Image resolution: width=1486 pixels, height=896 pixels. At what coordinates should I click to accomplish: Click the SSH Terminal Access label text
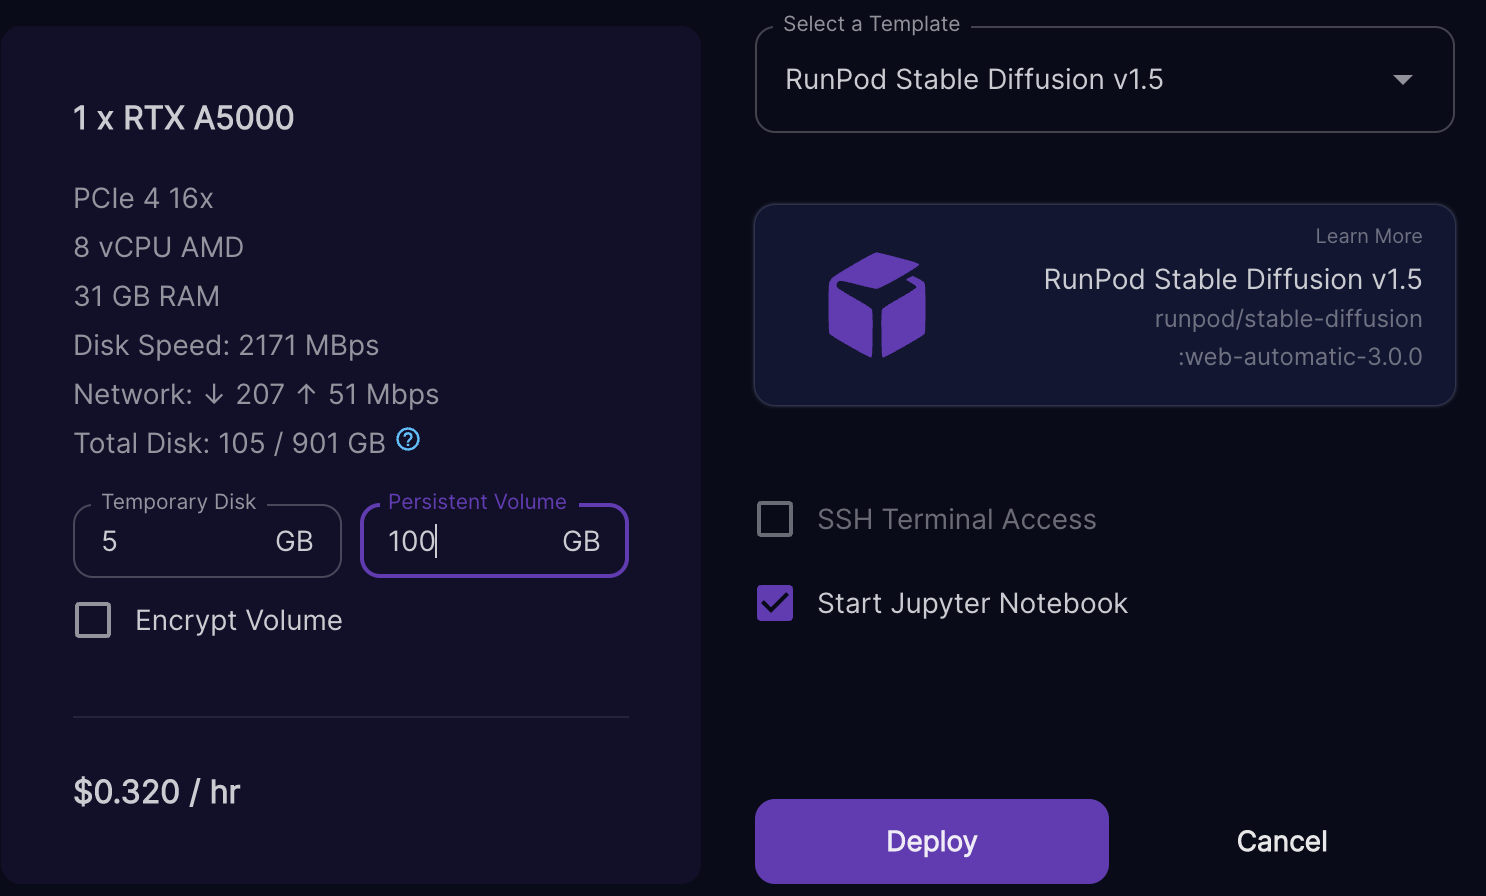[x=956, y=519]
